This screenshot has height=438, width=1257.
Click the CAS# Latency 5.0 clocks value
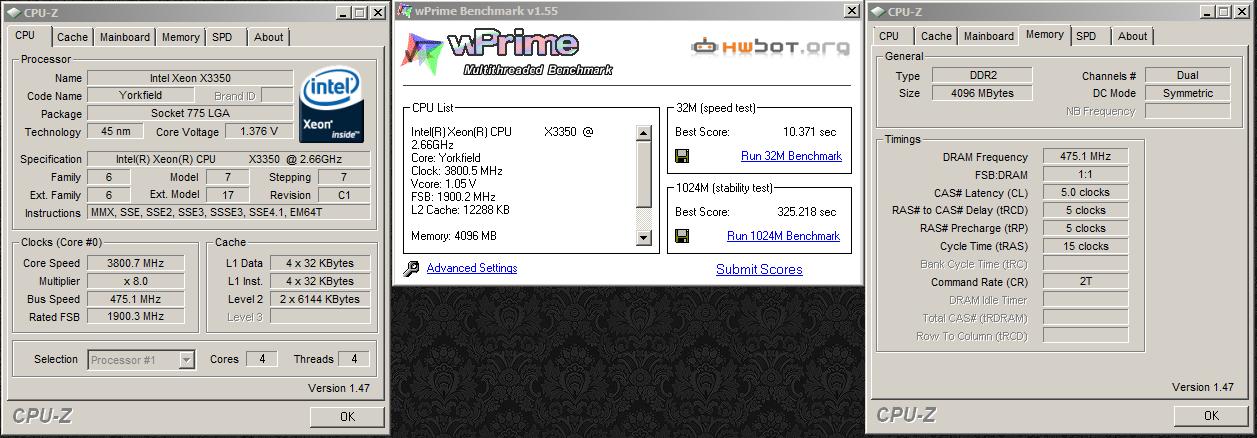pos(1086,192)
